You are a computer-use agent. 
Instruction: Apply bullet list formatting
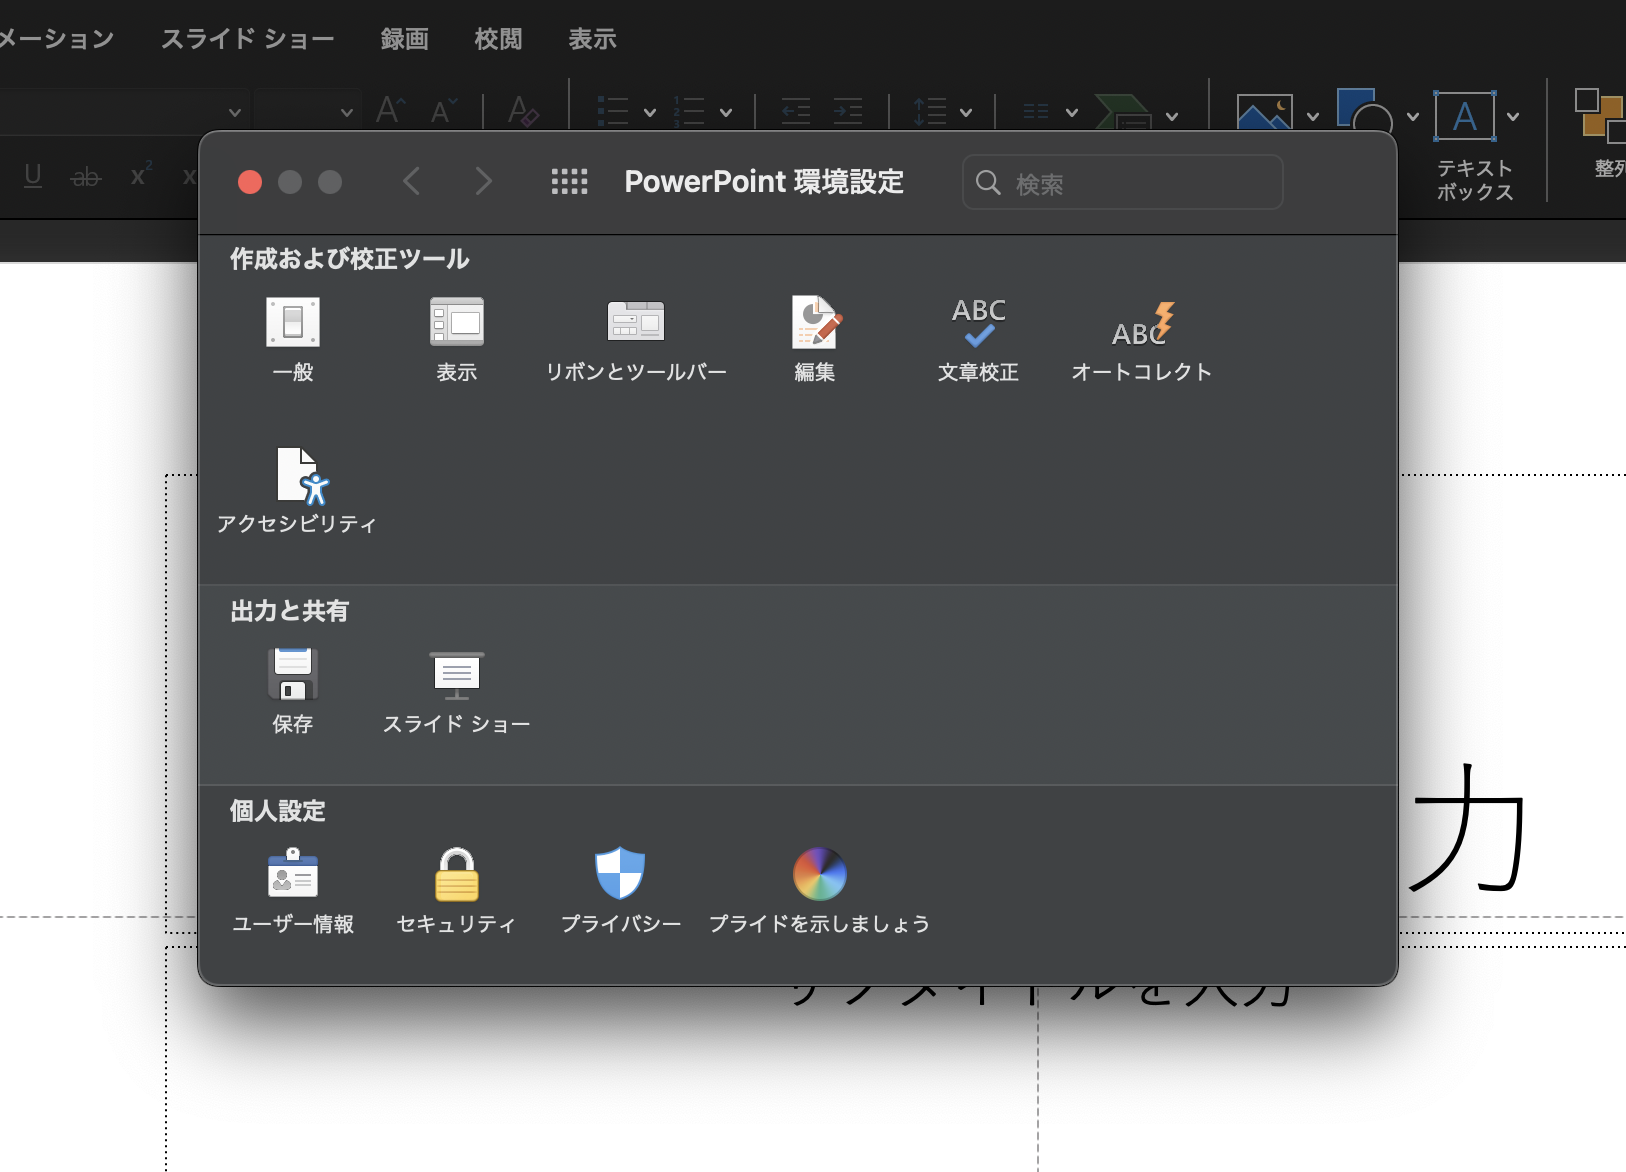[x=613, y=111]
